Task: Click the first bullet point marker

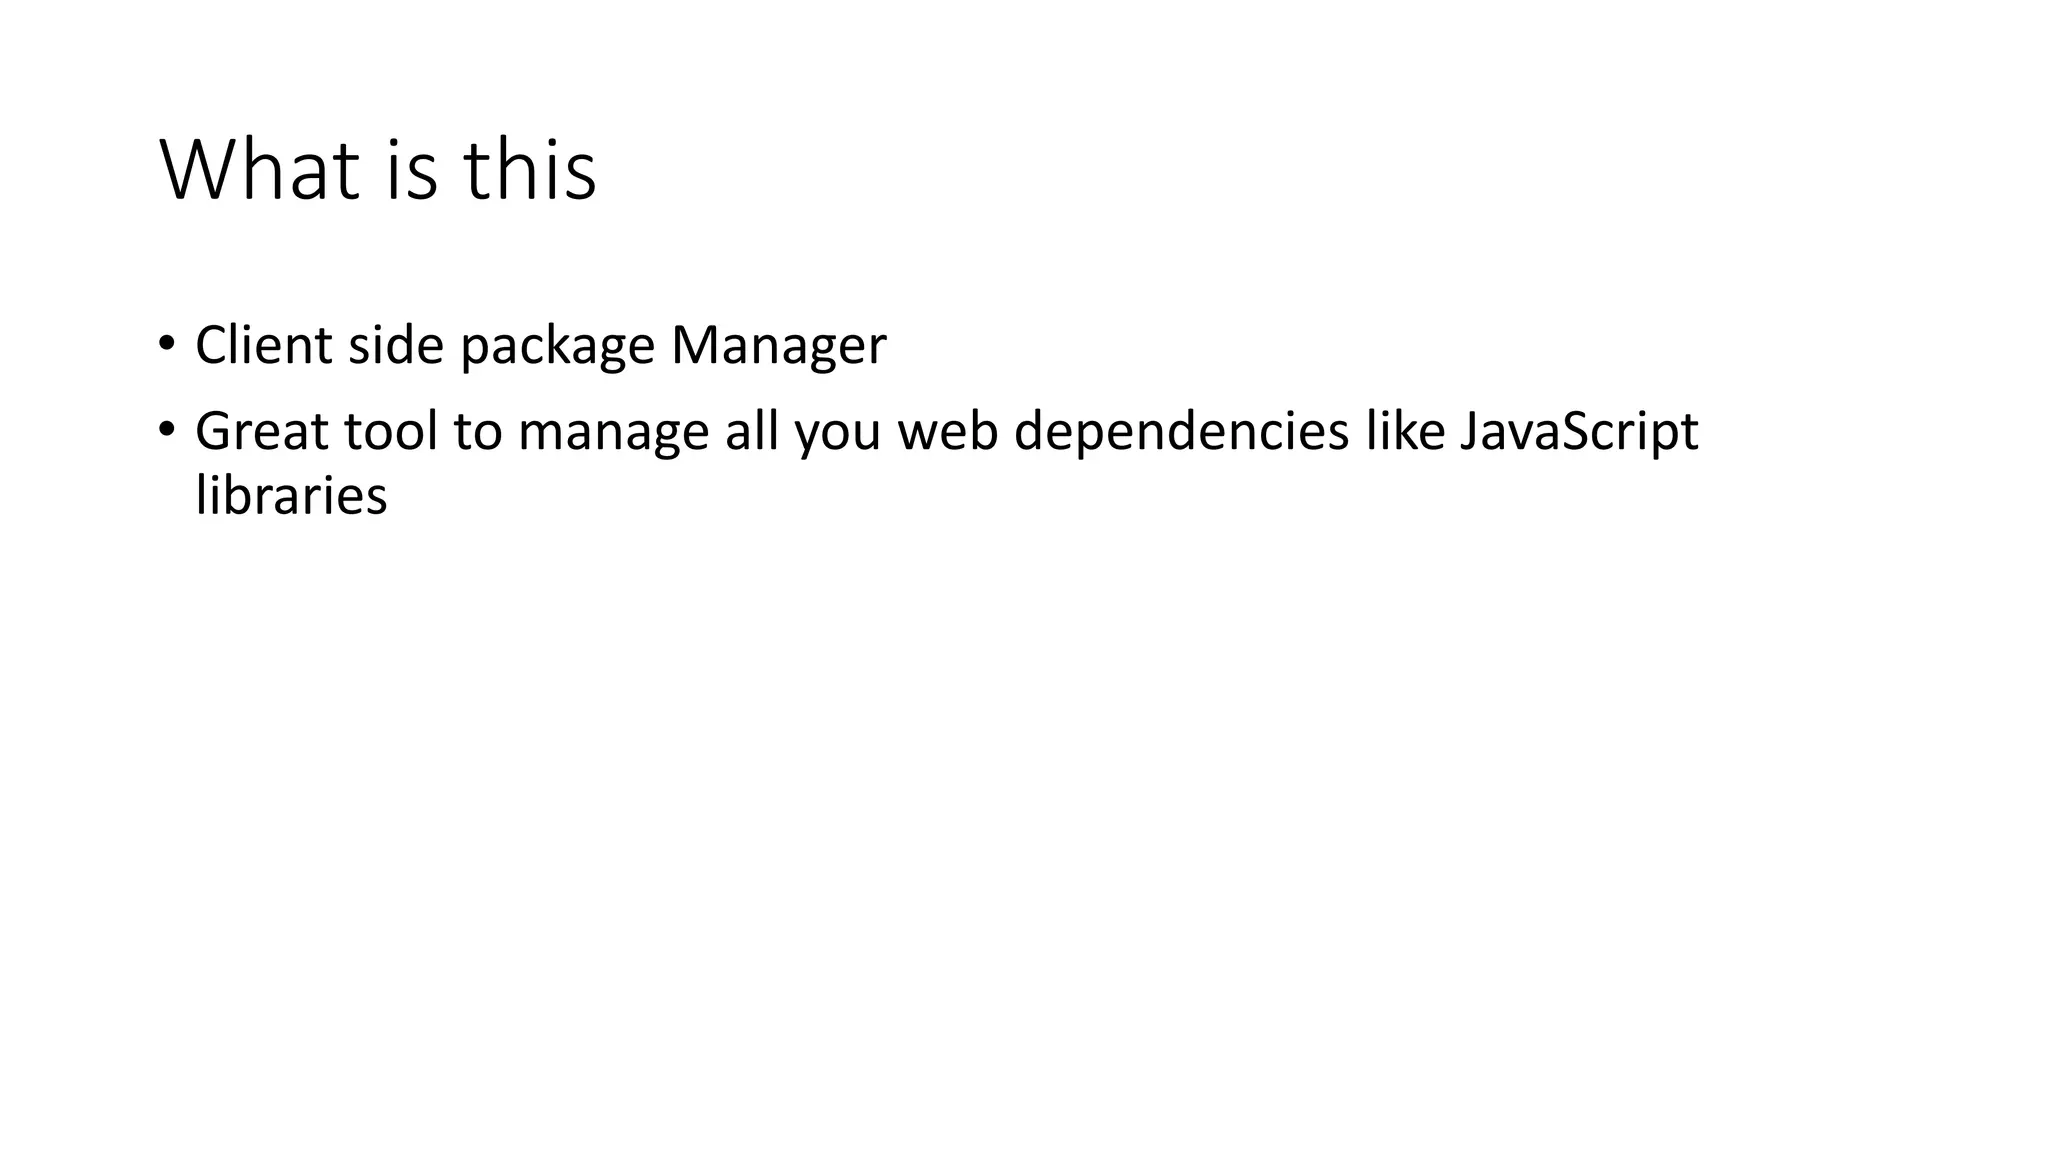Action: coord(166,345)
